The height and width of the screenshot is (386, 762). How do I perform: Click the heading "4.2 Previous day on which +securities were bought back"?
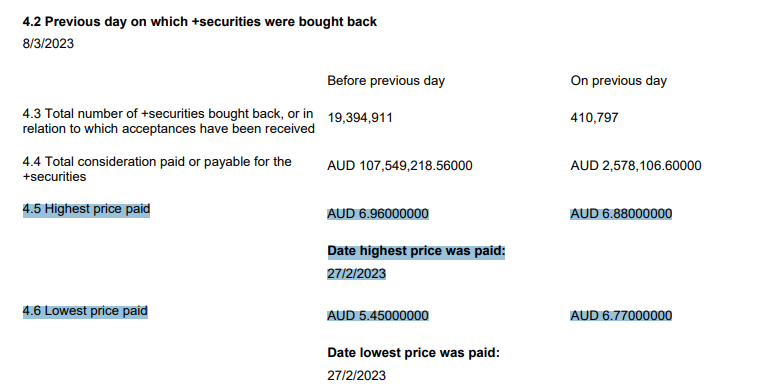[x=200, y=22]
